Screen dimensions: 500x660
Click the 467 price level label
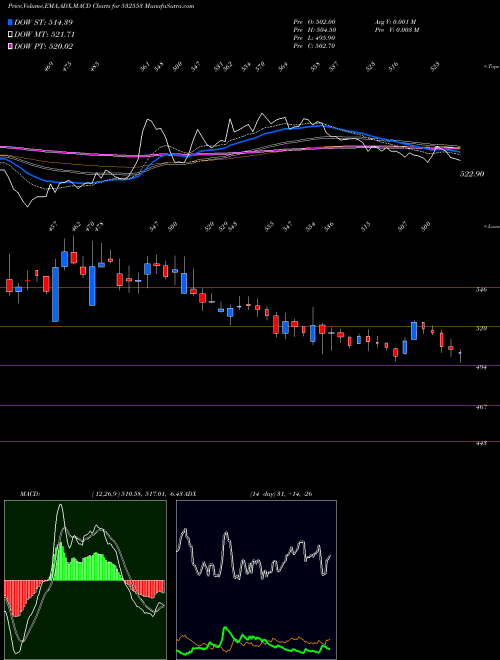tap(482, 407)
